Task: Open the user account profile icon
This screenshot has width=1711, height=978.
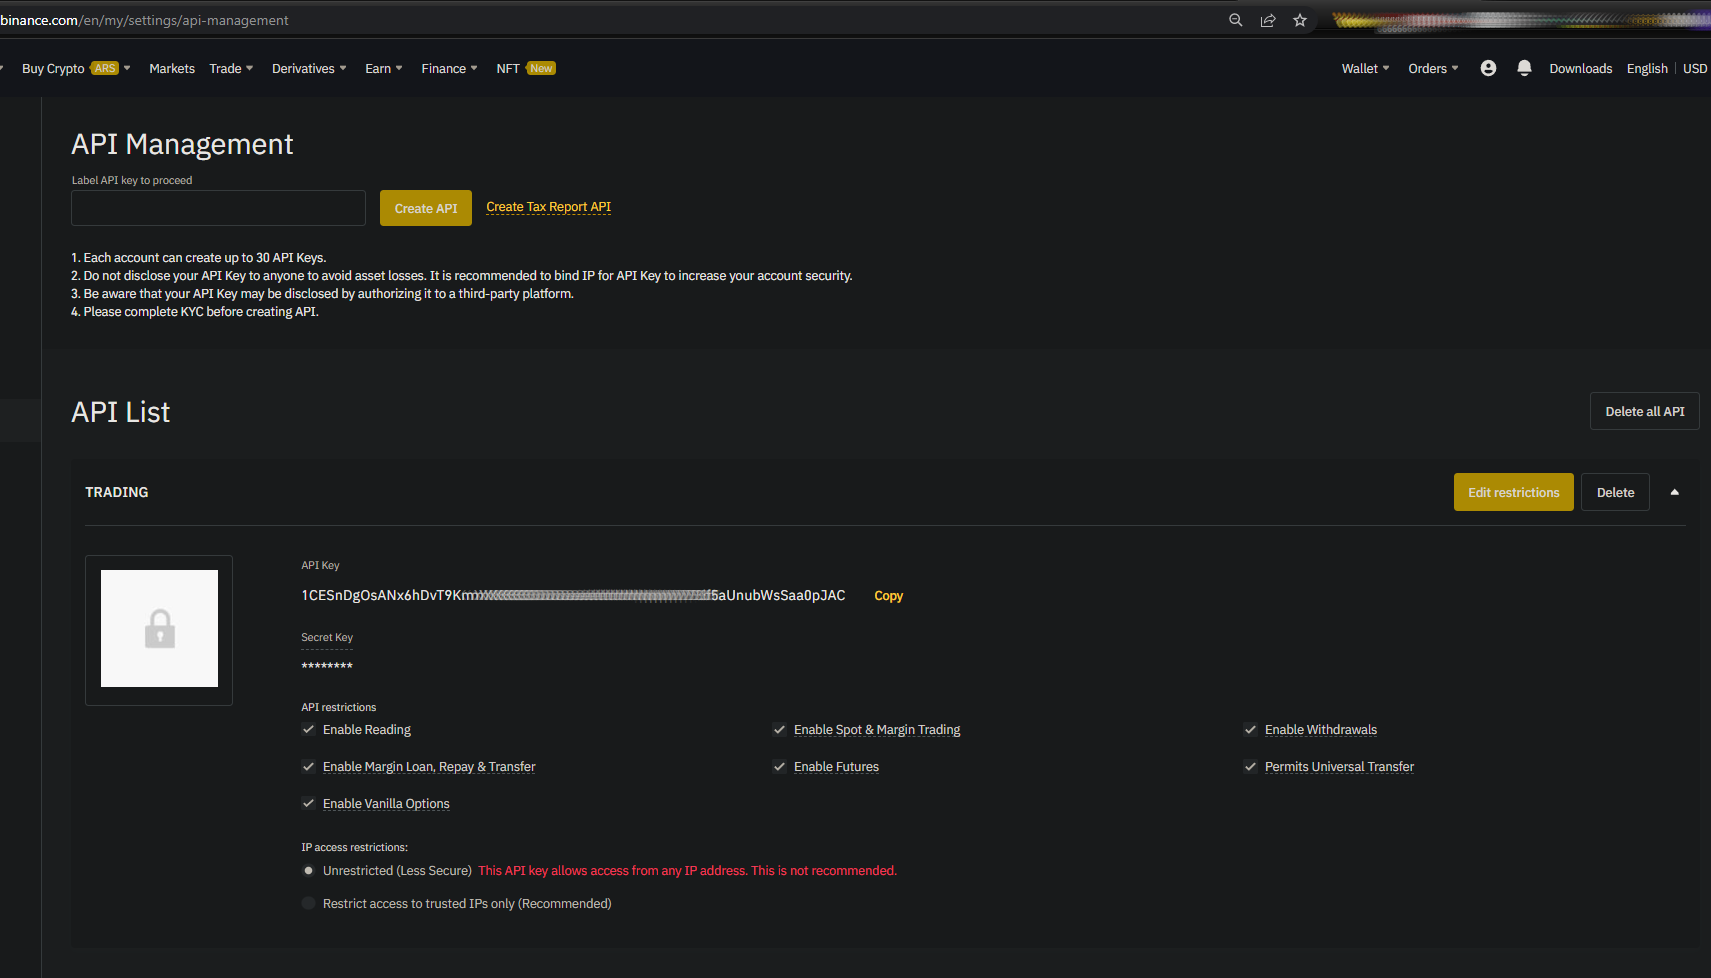Action: (x=1488, y=68)
